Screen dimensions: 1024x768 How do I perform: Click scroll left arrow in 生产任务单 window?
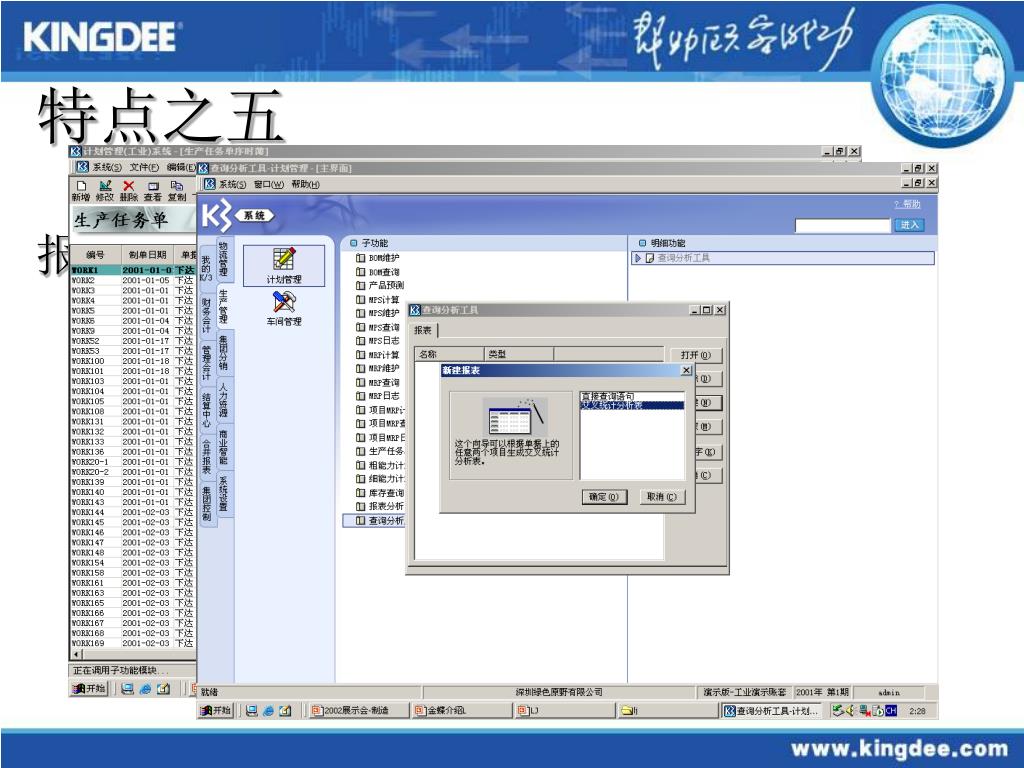pyautogui.click(x=76, y=654)
